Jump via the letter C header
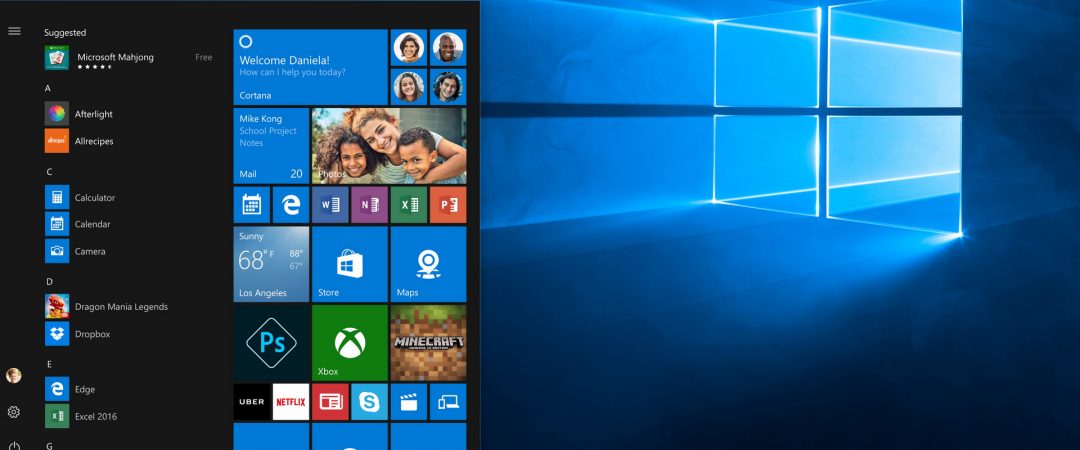 coord(49,172)
